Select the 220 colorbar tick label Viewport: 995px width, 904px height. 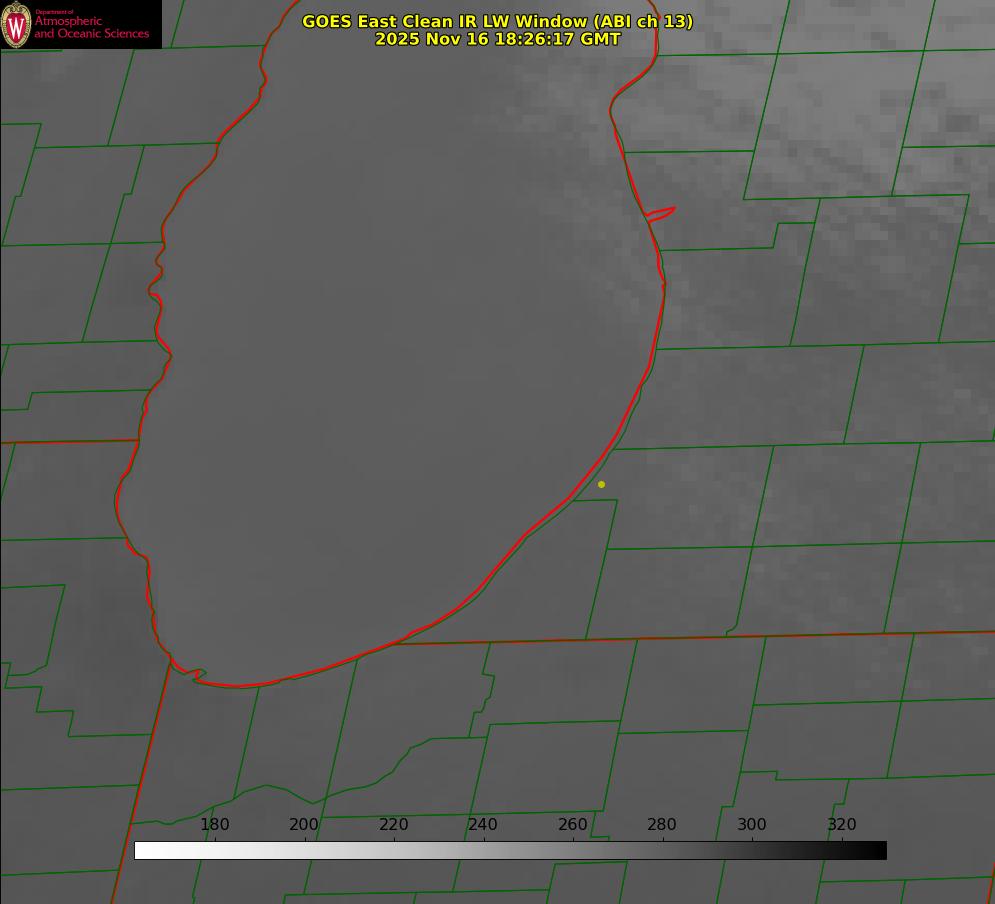(x=394, y=825)
